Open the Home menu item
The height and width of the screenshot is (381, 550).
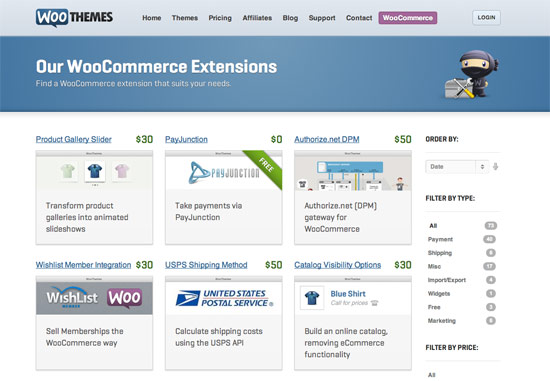click(152, 18)
